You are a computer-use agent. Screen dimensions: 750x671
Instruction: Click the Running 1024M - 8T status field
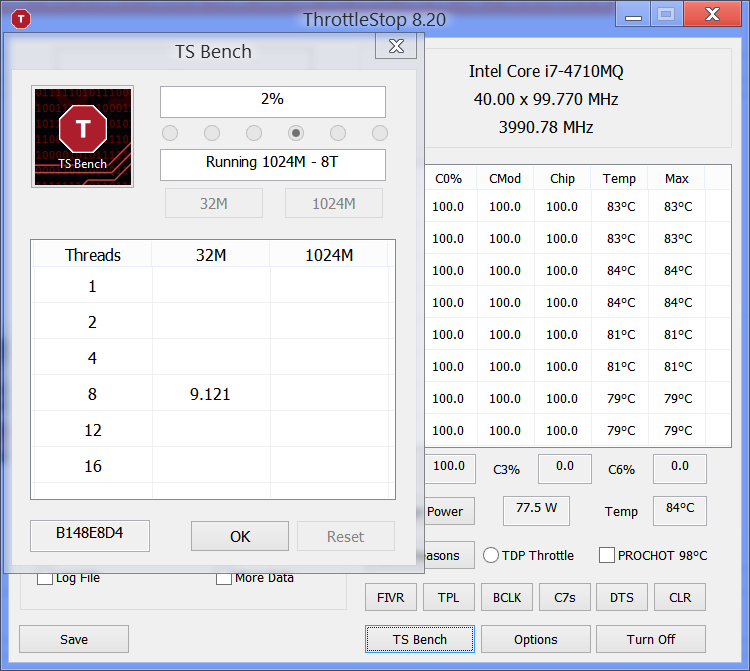coord(273,165)
